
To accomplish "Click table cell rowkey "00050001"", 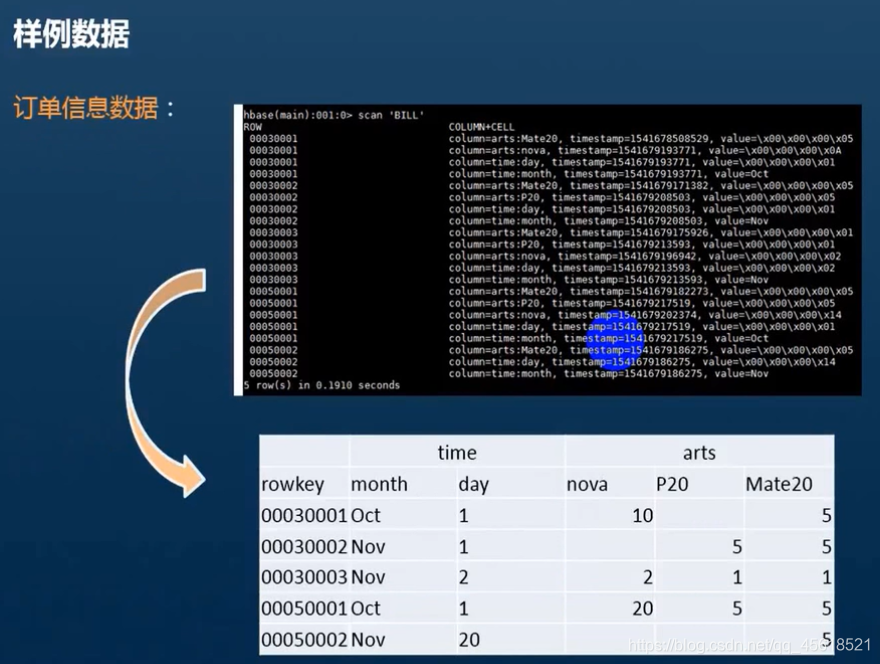I will 304,608.
